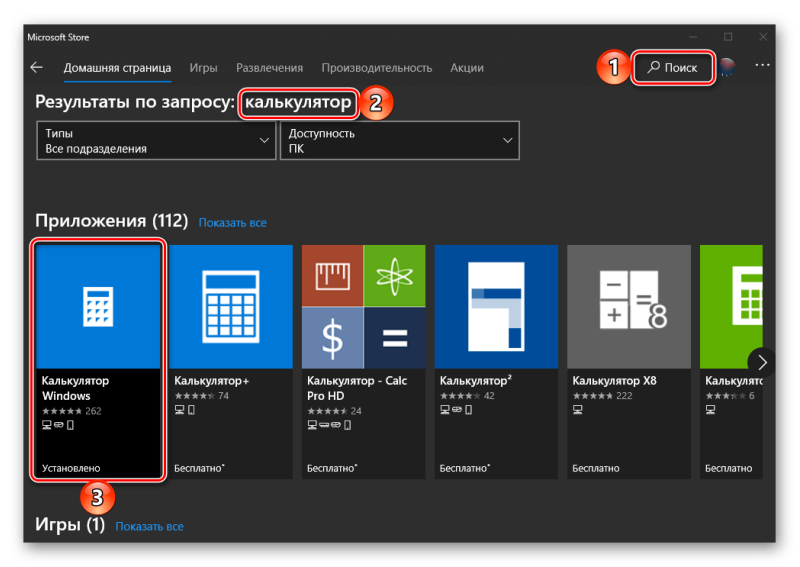Screen dimensions: 800x567
Task: Click the Приложения (112) heading
Action: point(111,221)
